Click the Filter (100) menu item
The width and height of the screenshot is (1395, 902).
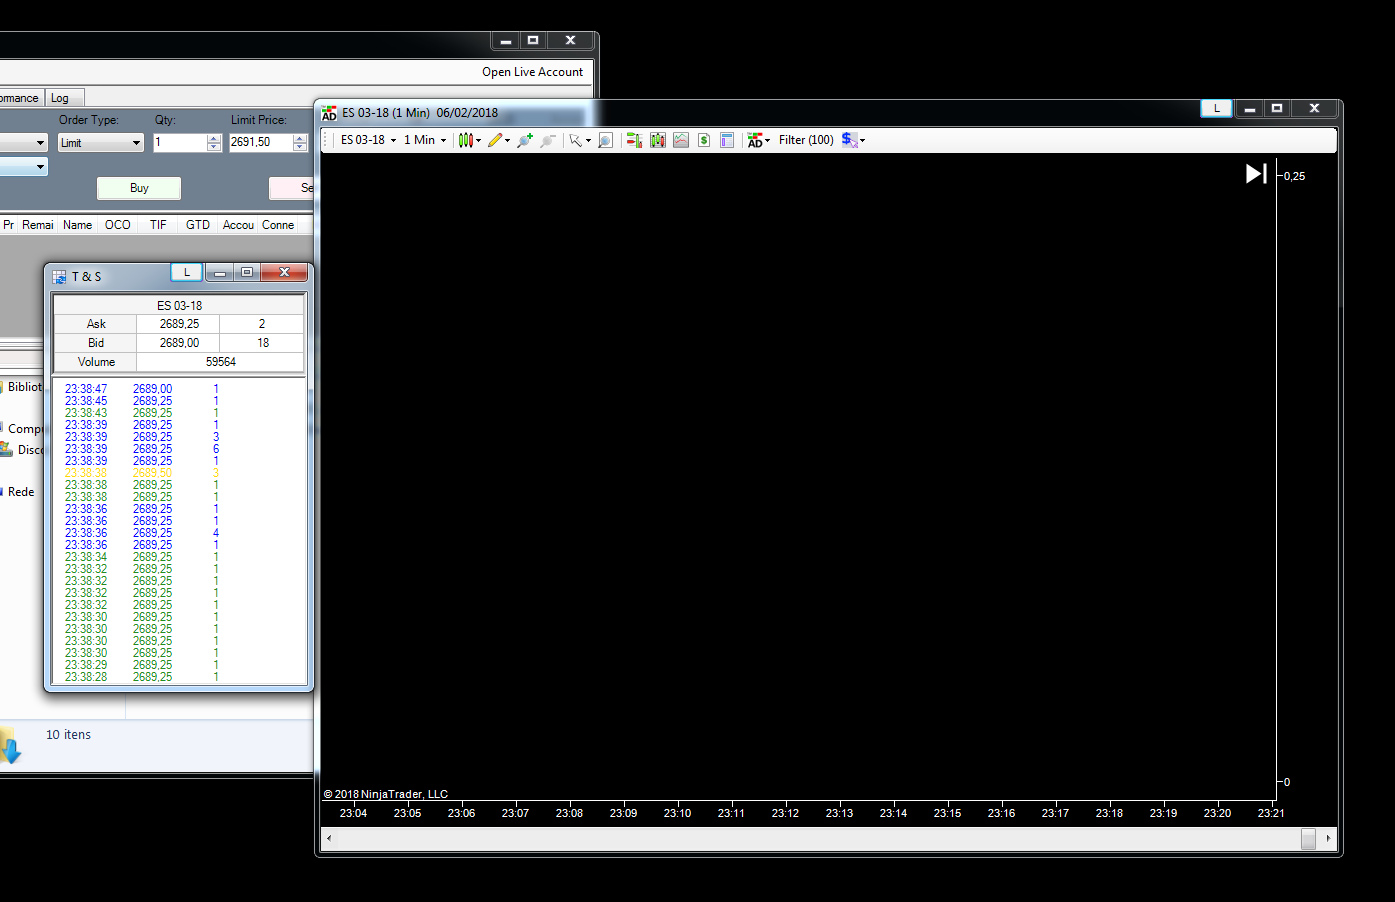click(805, 140)
